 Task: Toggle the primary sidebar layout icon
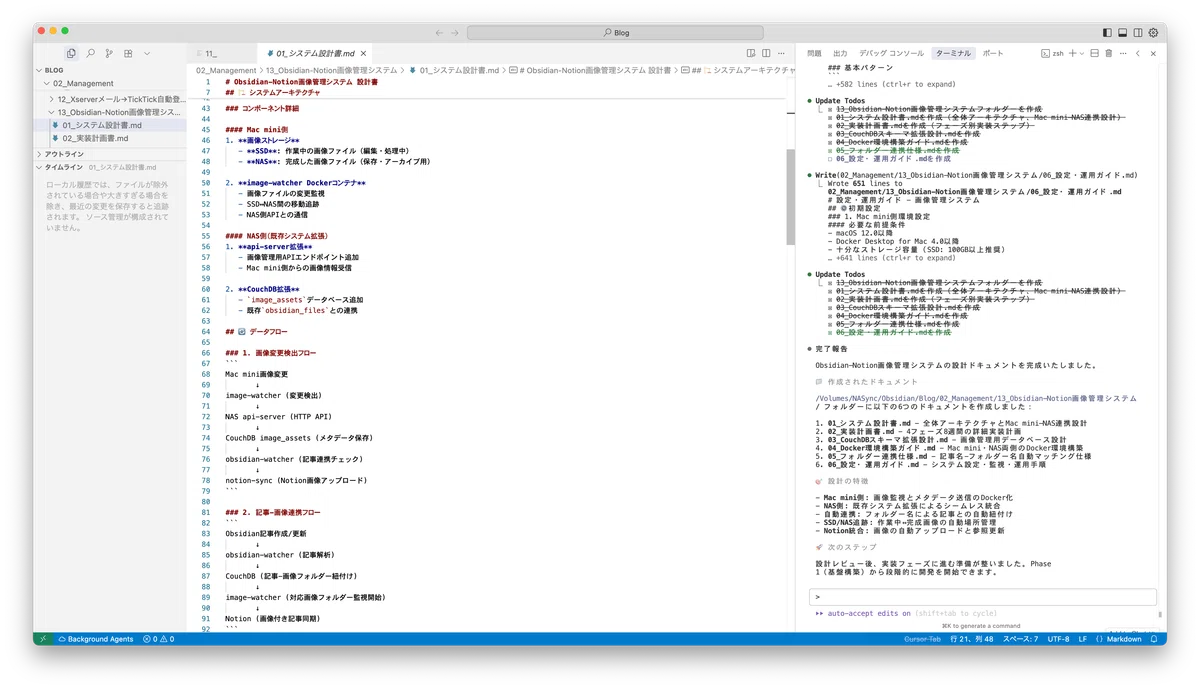pyautogui.click(x=1107, y=33)
